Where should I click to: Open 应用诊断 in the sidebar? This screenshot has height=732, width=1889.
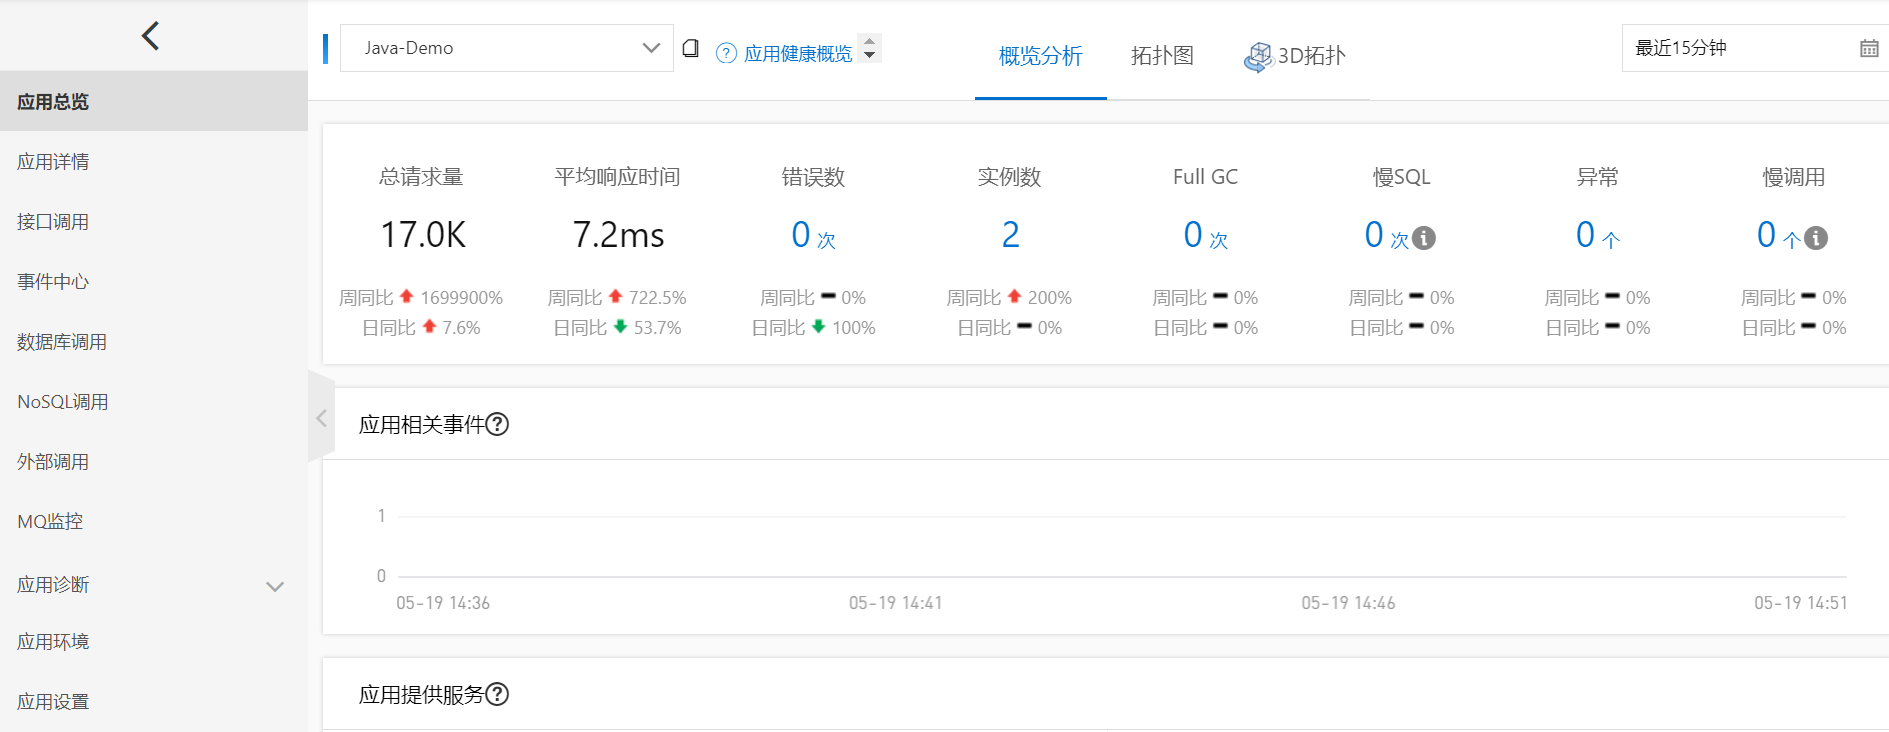pos(154,584)
